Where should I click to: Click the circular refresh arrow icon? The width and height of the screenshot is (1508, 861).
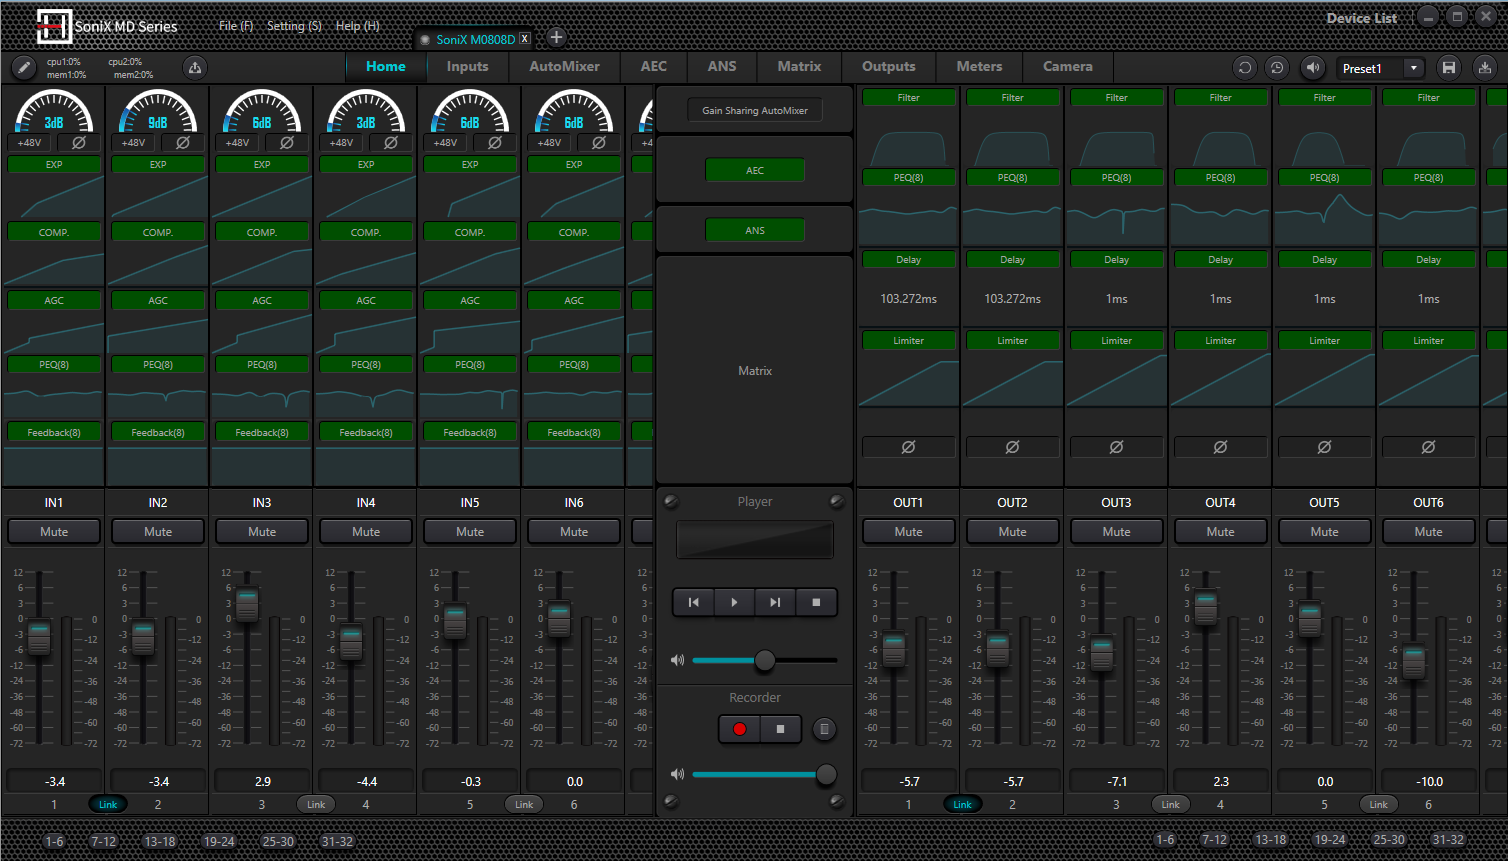1245,68
